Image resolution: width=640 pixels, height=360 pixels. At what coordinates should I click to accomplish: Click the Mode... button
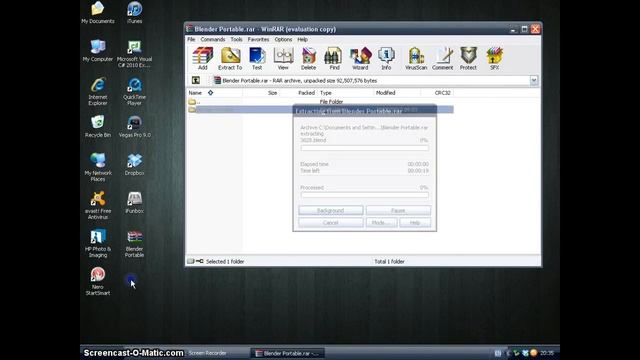(x=381, y=223)
